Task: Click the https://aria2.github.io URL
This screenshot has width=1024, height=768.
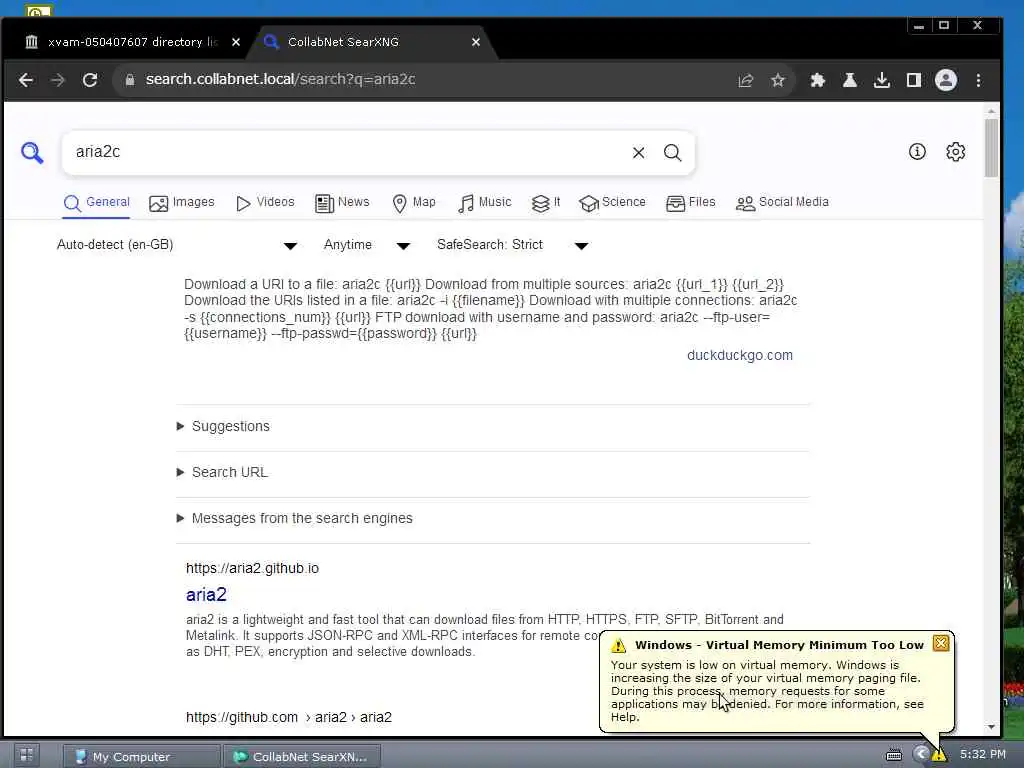Action: tap(252, 568)
